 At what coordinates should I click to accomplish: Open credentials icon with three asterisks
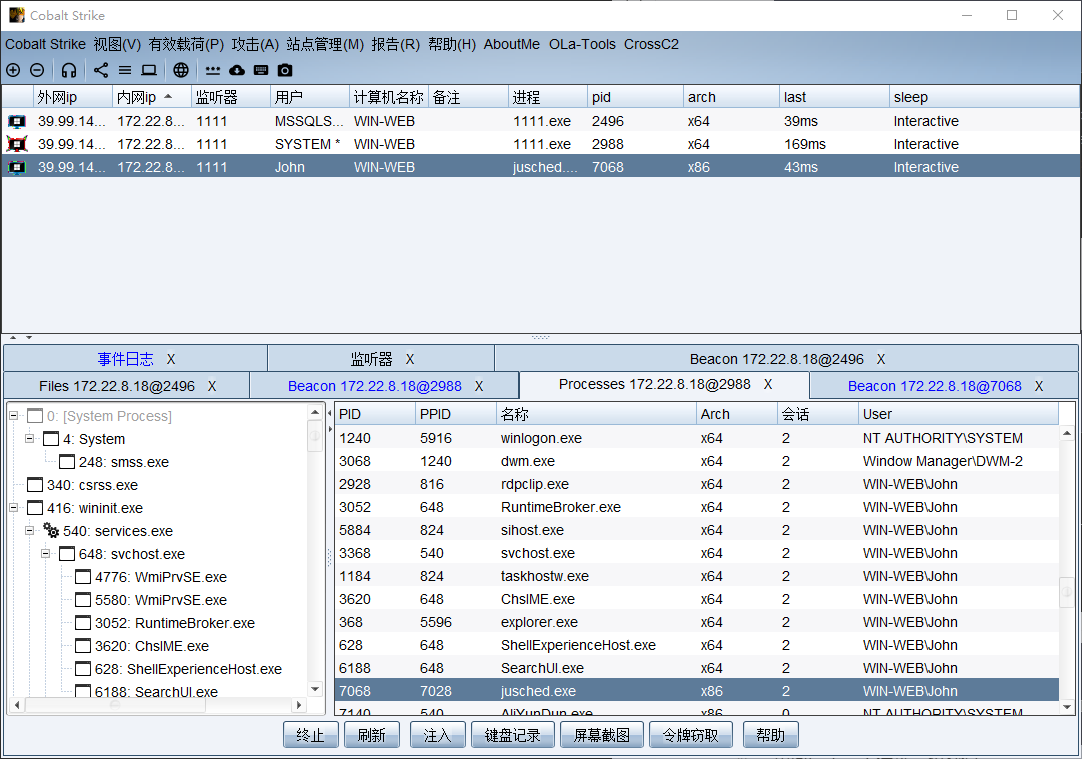coord(213,70)
